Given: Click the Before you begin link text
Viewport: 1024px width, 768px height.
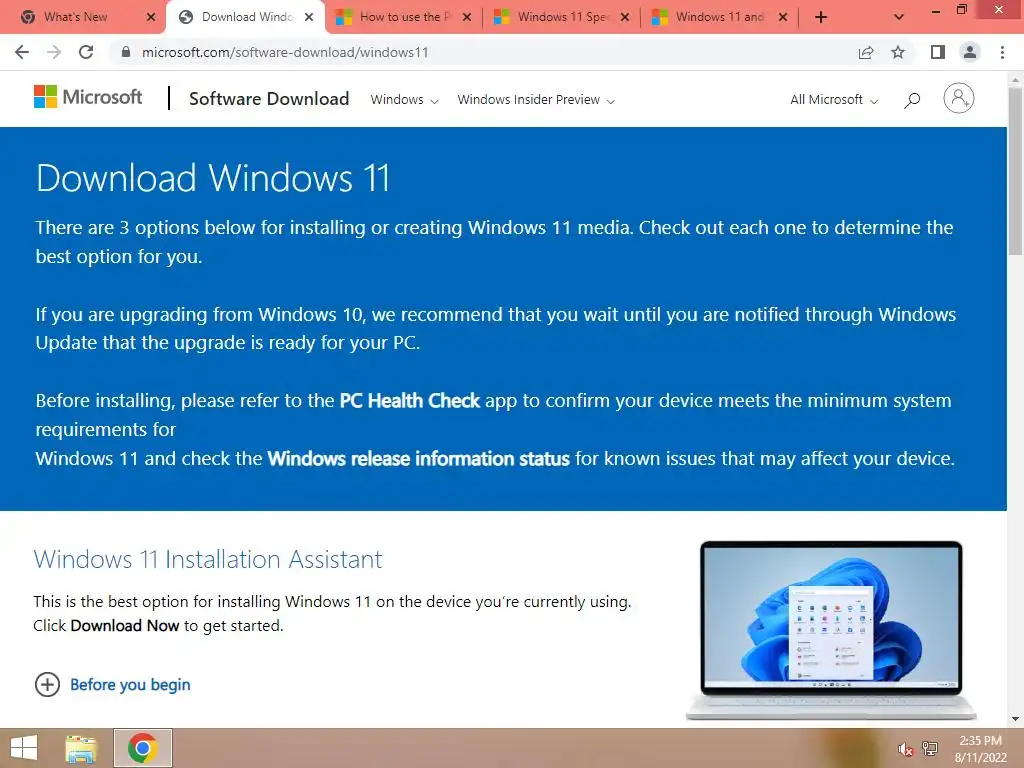Looking at the screenshot, I should pyautogui.click(x=131, y=684).
